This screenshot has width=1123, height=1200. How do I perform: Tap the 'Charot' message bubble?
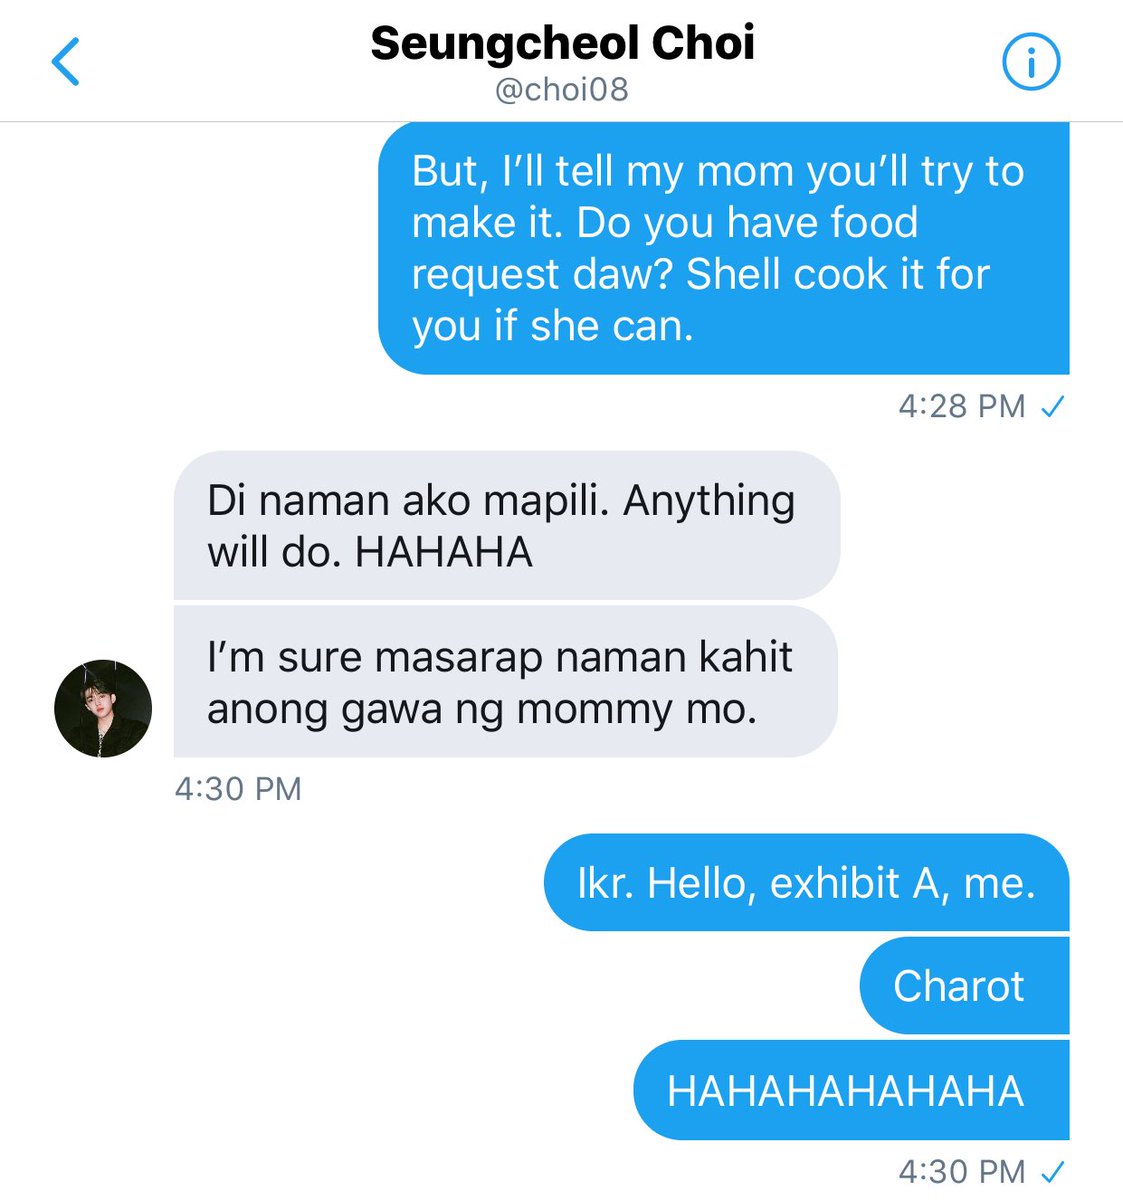[965, 986]
